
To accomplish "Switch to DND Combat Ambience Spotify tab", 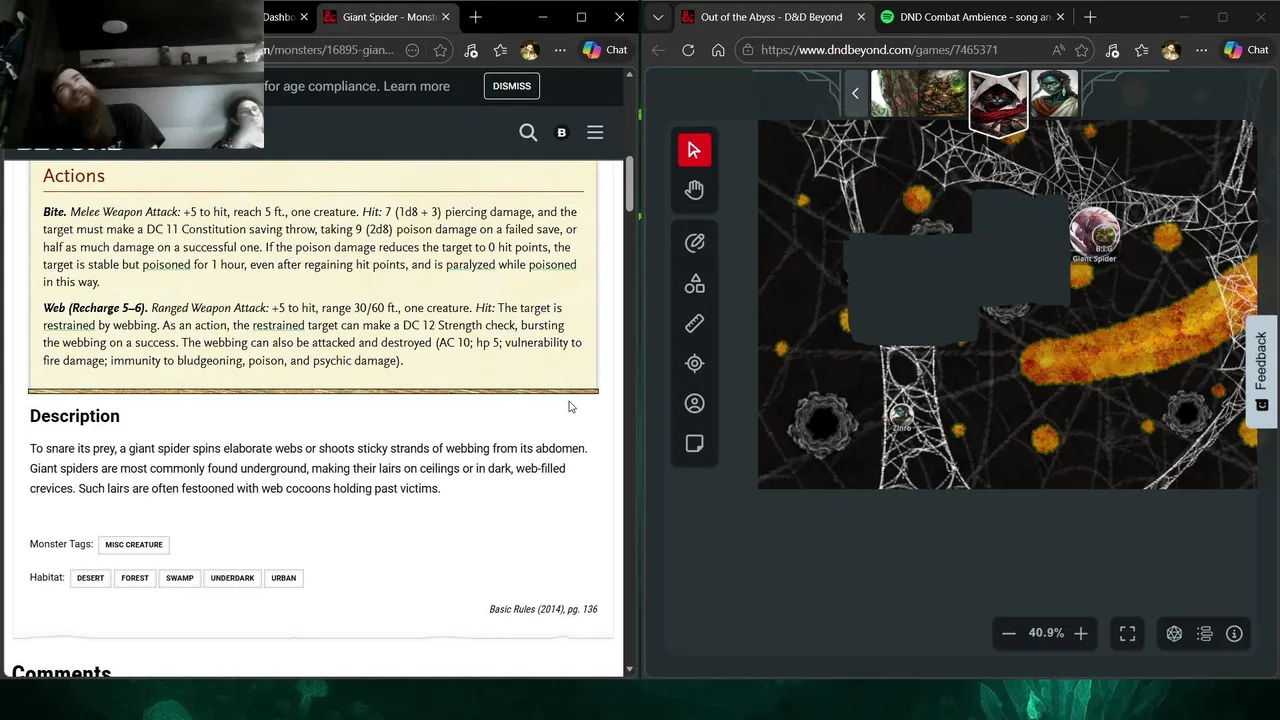I will point(975,17).
